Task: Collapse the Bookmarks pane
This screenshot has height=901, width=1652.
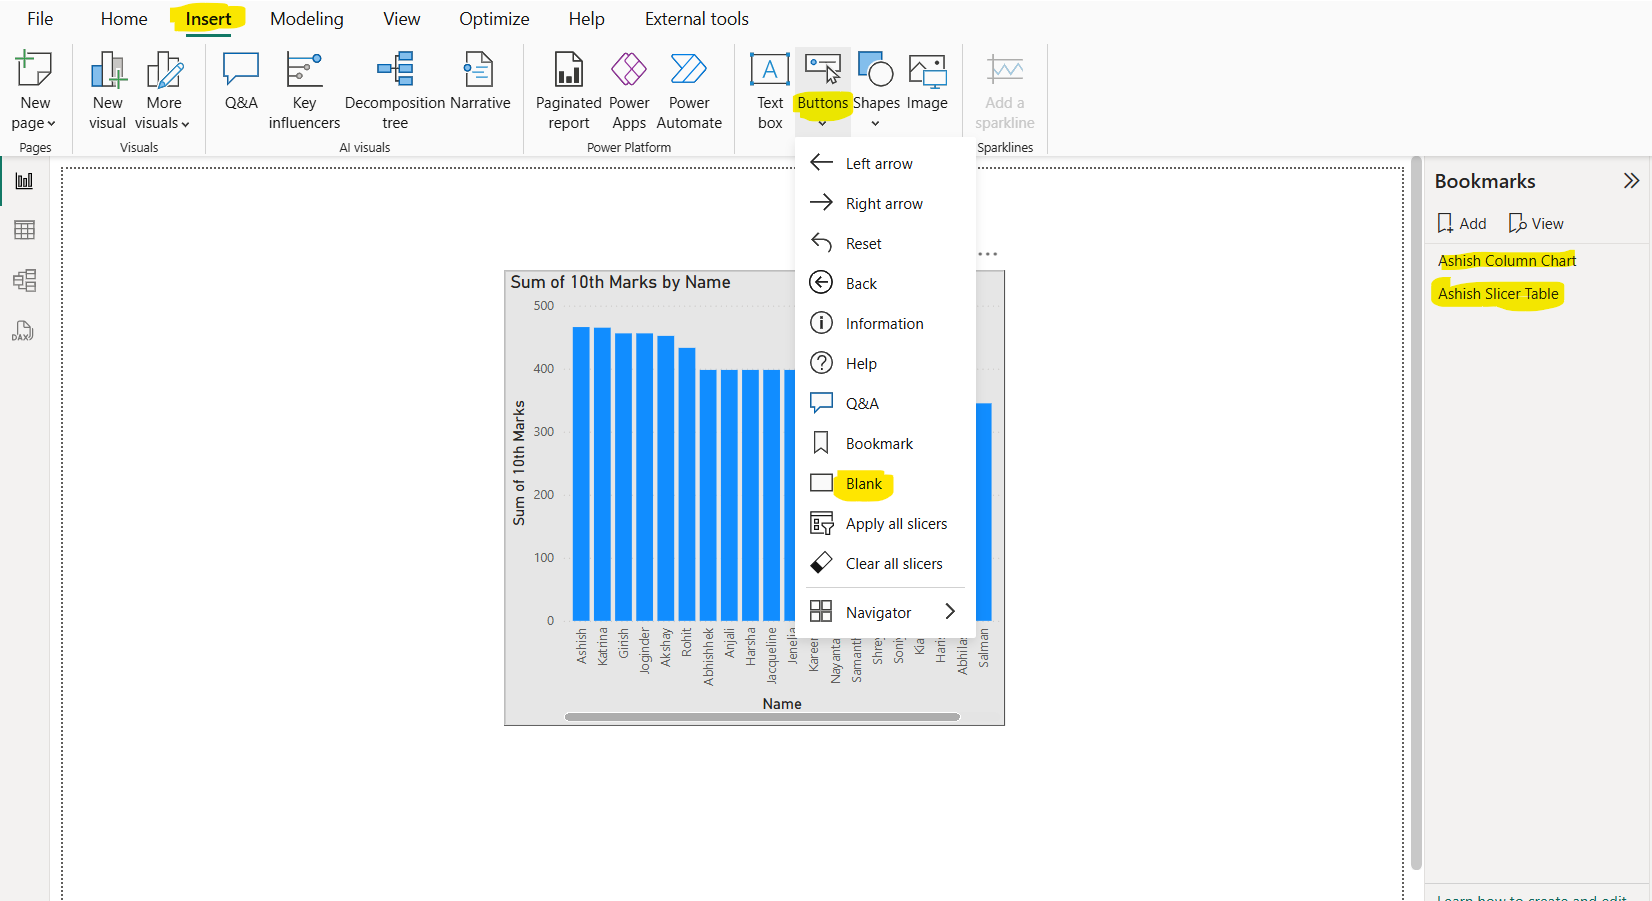Action: (x=1631, y=181)
